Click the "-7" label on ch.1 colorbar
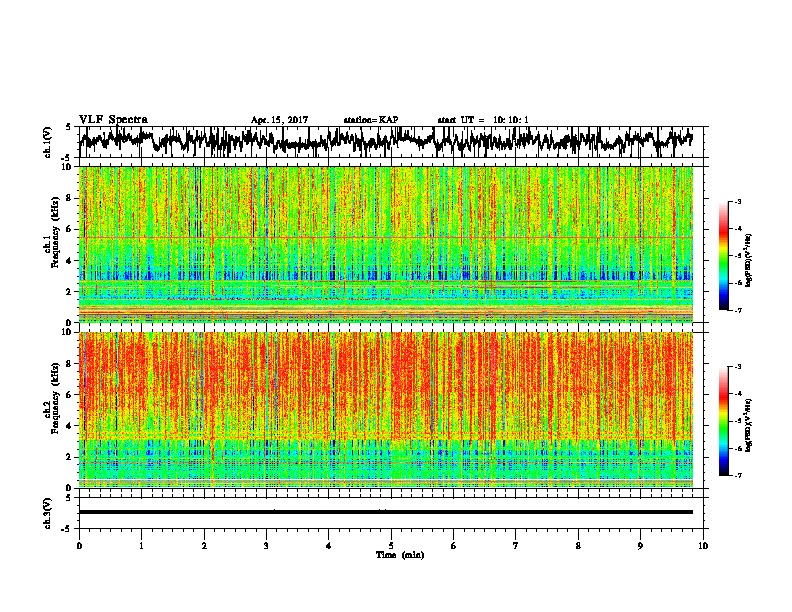This screenshot has height=612, width=792. pos(737,310)
